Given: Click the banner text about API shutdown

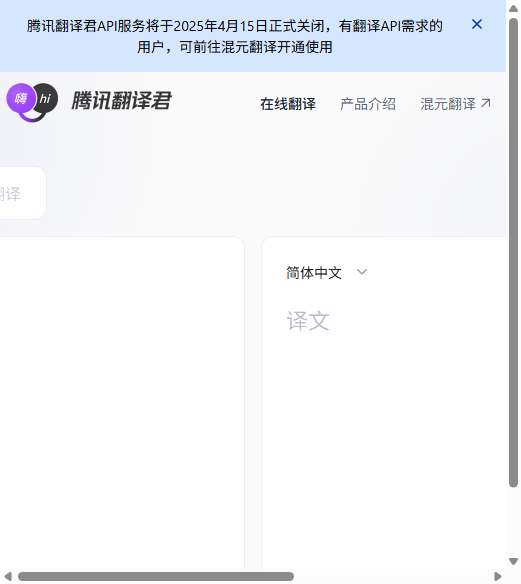Looking at the screenshot, I should [235, 36].
